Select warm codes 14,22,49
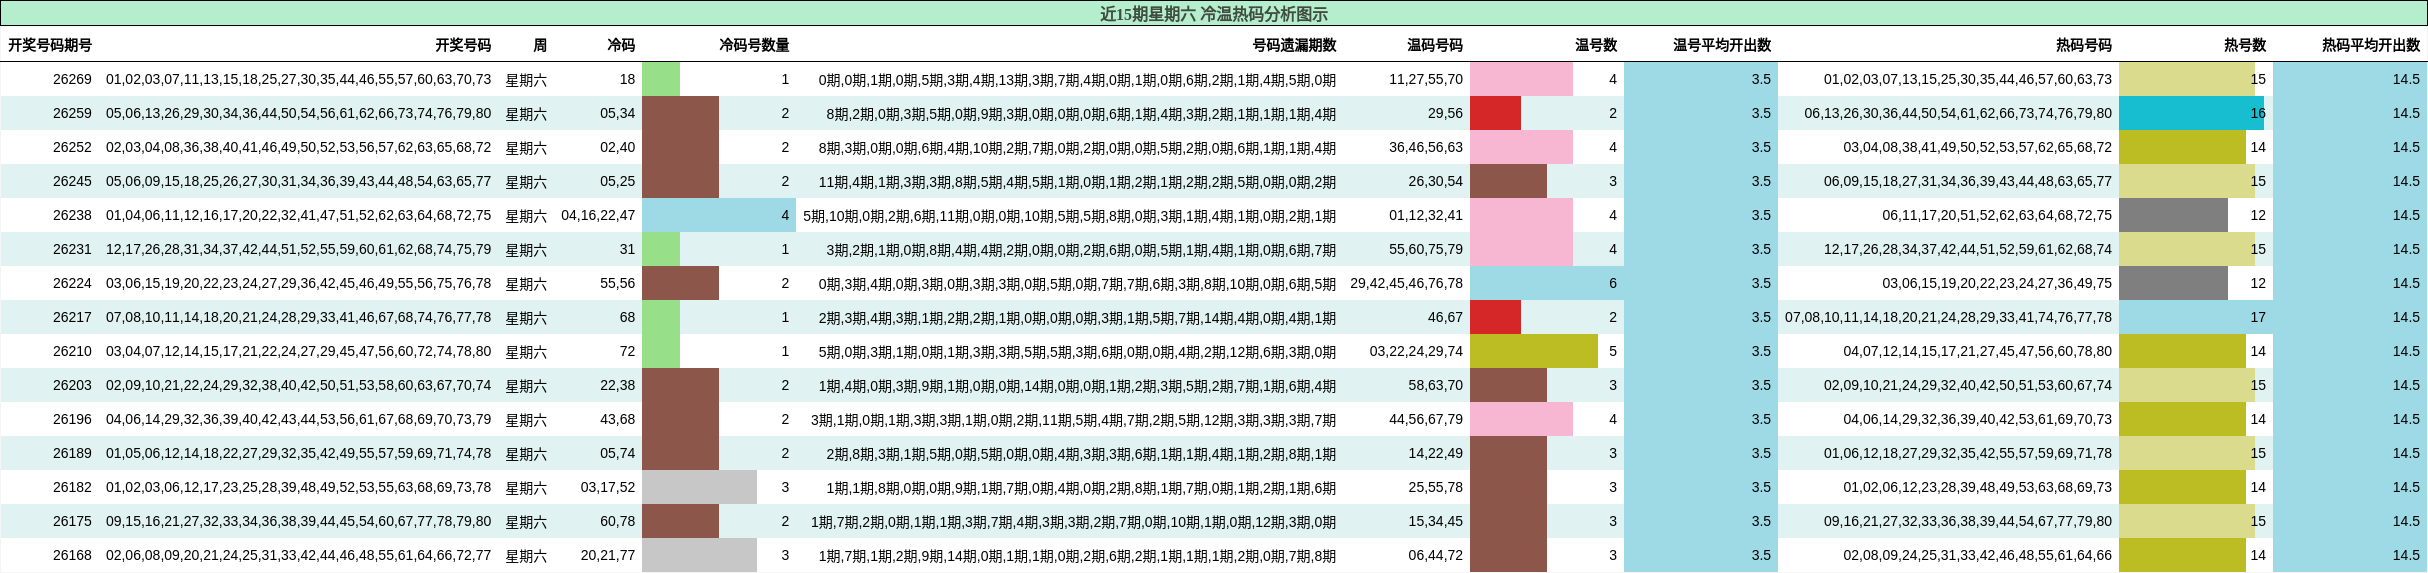This screenshot has height=573, width=2428. click(1435, 453)
